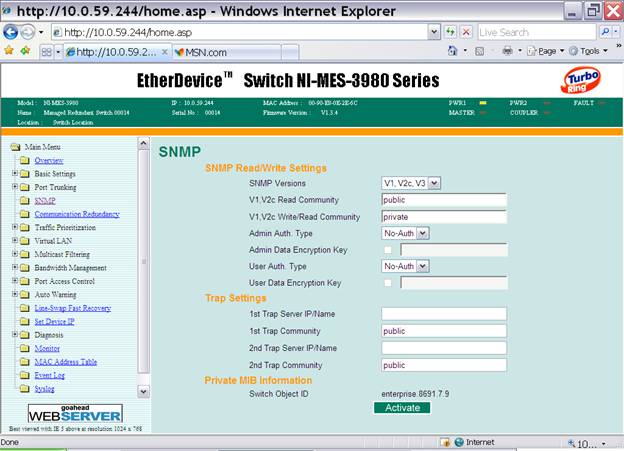The height and width of the screenshot is (451, 624).
Task: Click the Favorites star icon
Action: coord(9,51)
